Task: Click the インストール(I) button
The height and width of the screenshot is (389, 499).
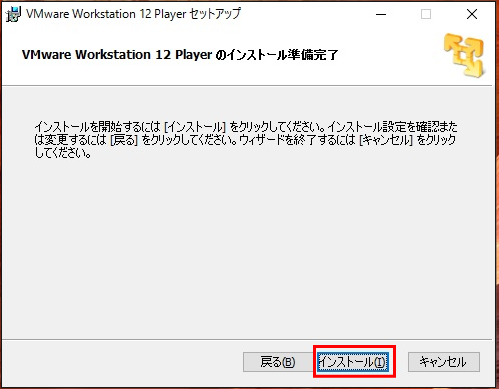Action: pos(353,362)
